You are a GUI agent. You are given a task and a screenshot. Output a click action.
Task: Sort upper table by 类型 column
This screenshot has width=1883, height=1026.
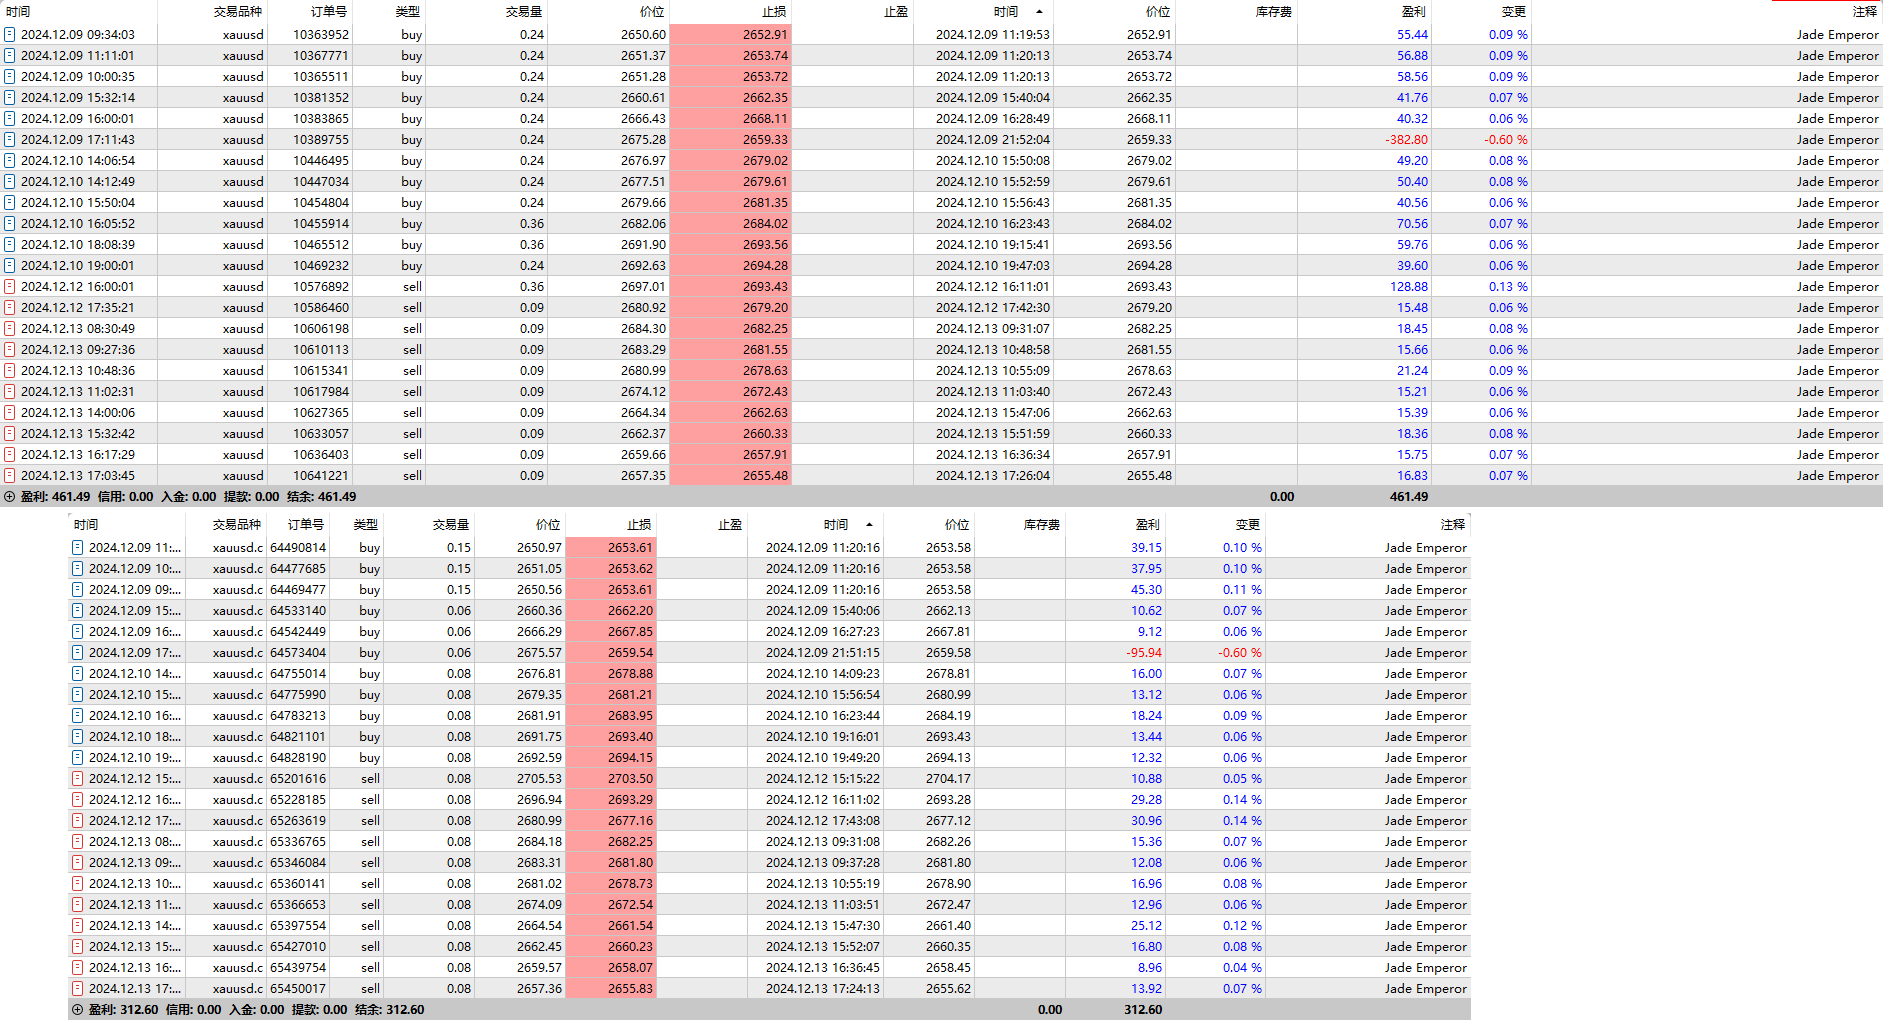pos(408,12)
